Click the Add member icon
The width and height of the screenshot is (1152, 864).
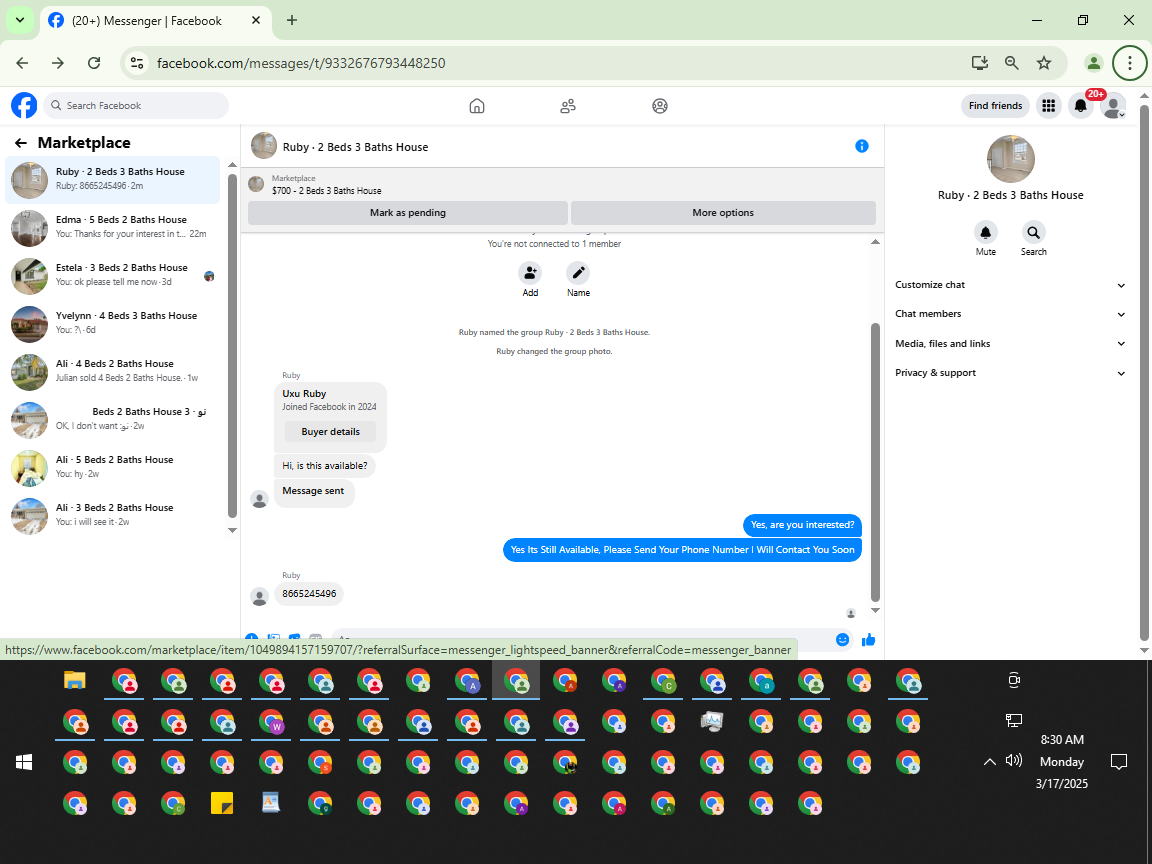click(530, 273)
